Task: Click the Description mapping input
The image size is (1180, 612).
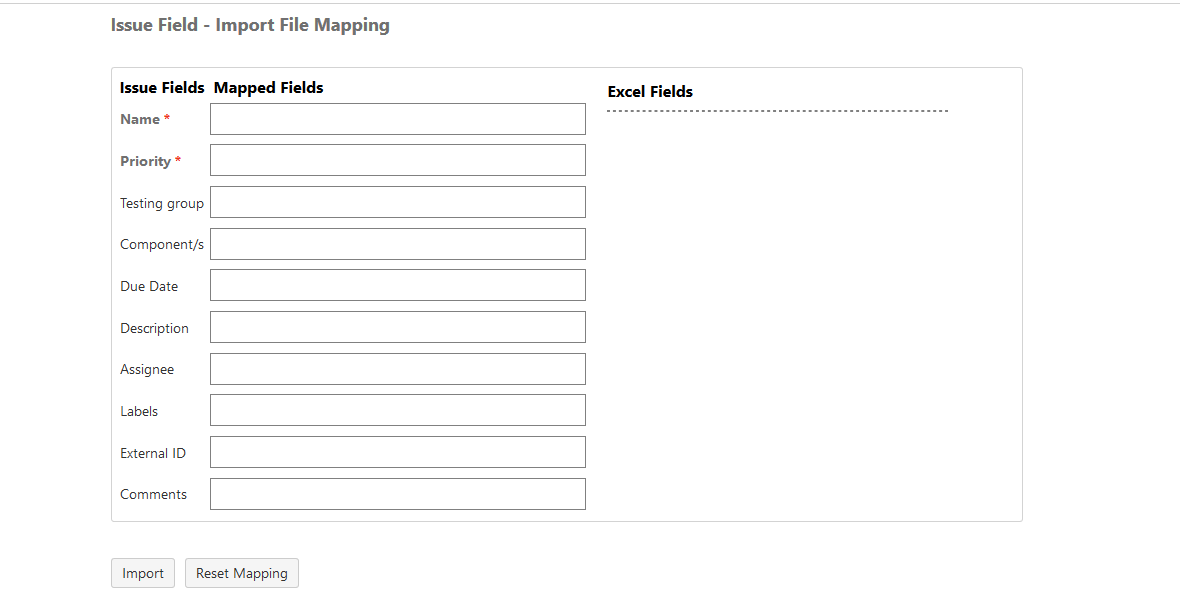Action: 397,327
